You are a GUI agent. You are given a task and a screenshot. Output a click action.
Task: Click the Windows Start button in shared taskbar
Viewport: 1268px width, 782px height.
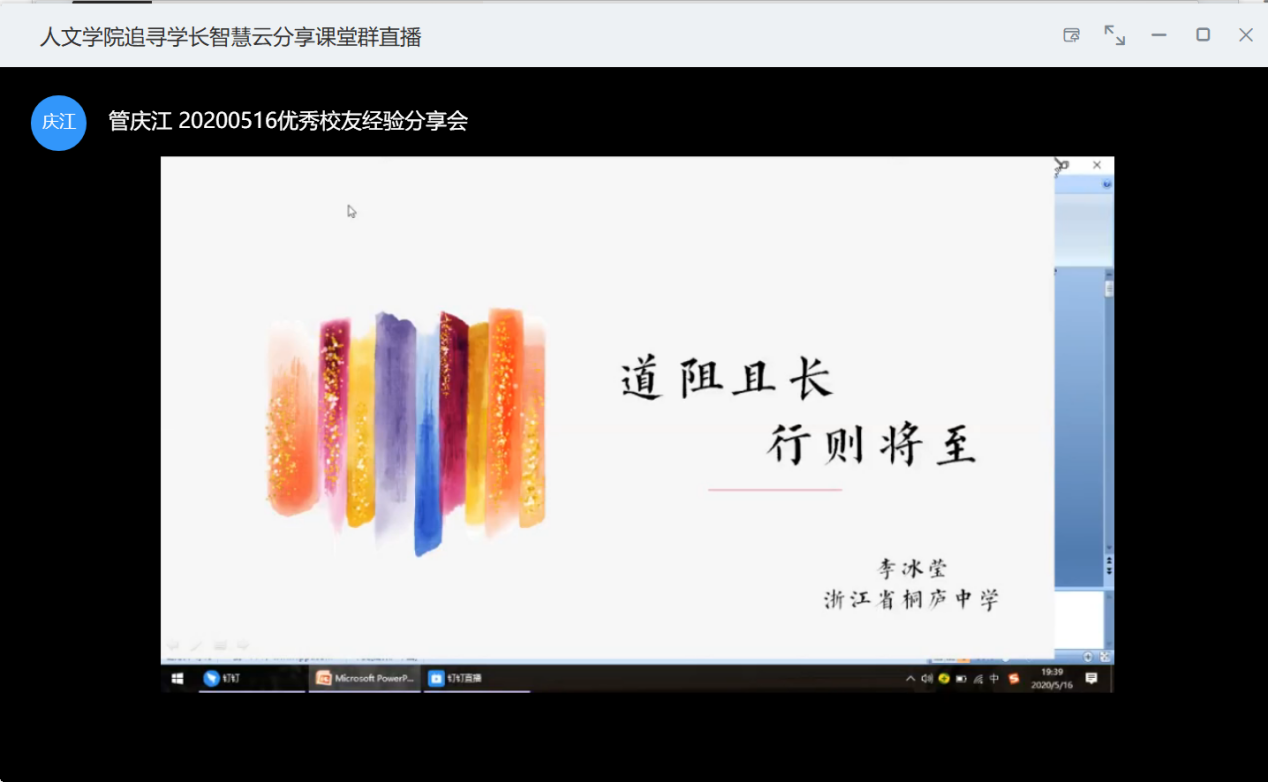(178, 678)
